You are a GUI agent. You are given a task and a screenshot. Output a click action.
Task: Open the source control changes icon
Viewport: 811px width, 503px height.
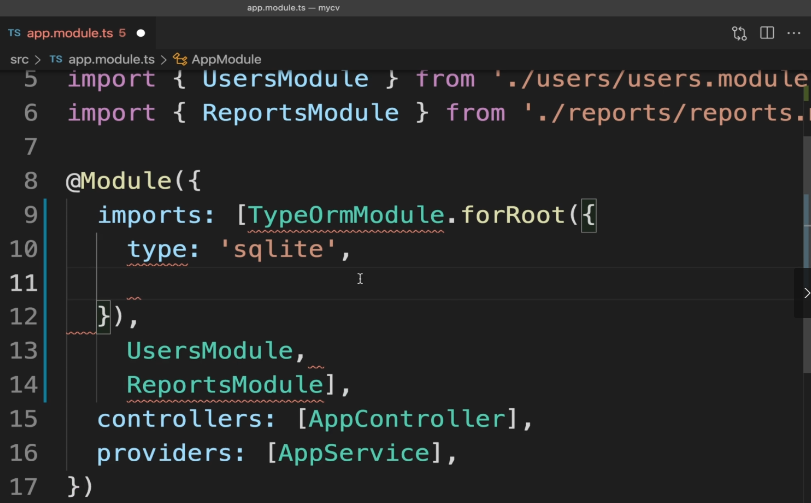pyautogui.click(x=739, y=33)
